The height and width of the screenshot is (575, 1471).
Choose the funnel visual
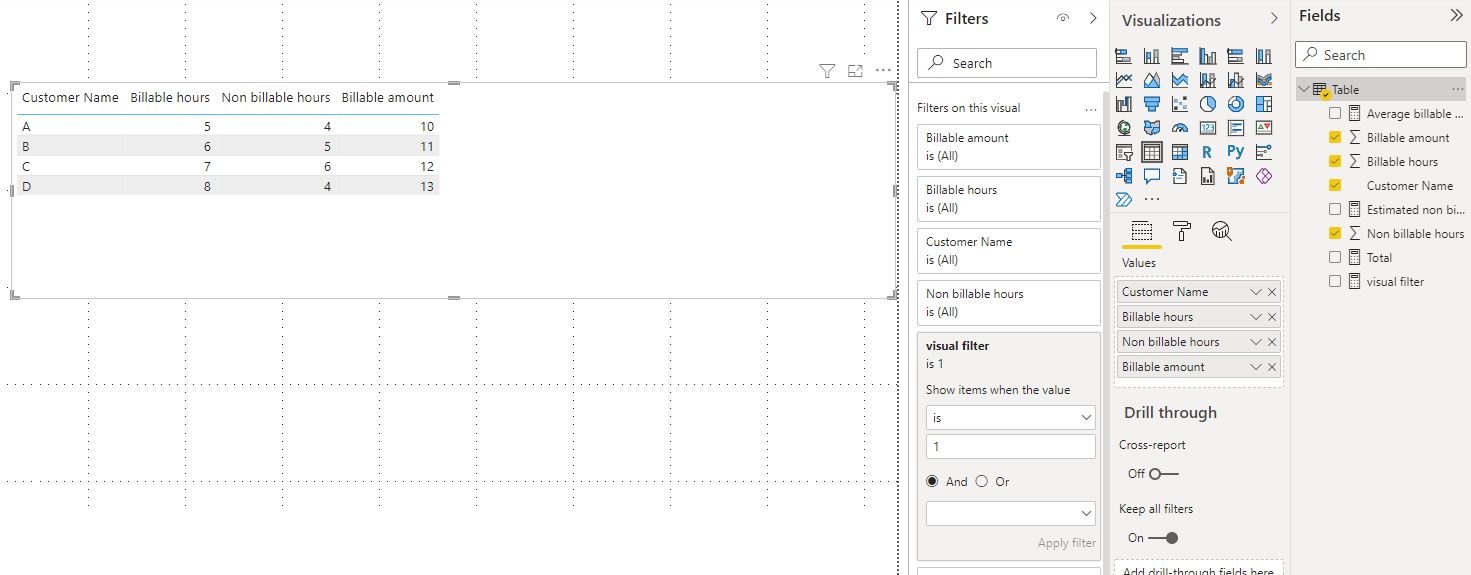click(x=1152, y=104)
